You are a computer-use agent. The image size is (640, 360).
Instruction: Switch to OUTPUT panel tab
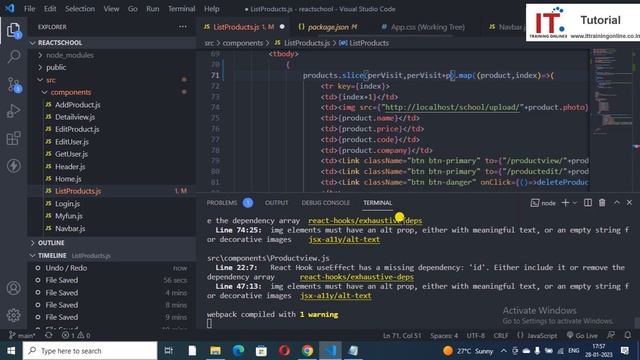pos(276,203)
